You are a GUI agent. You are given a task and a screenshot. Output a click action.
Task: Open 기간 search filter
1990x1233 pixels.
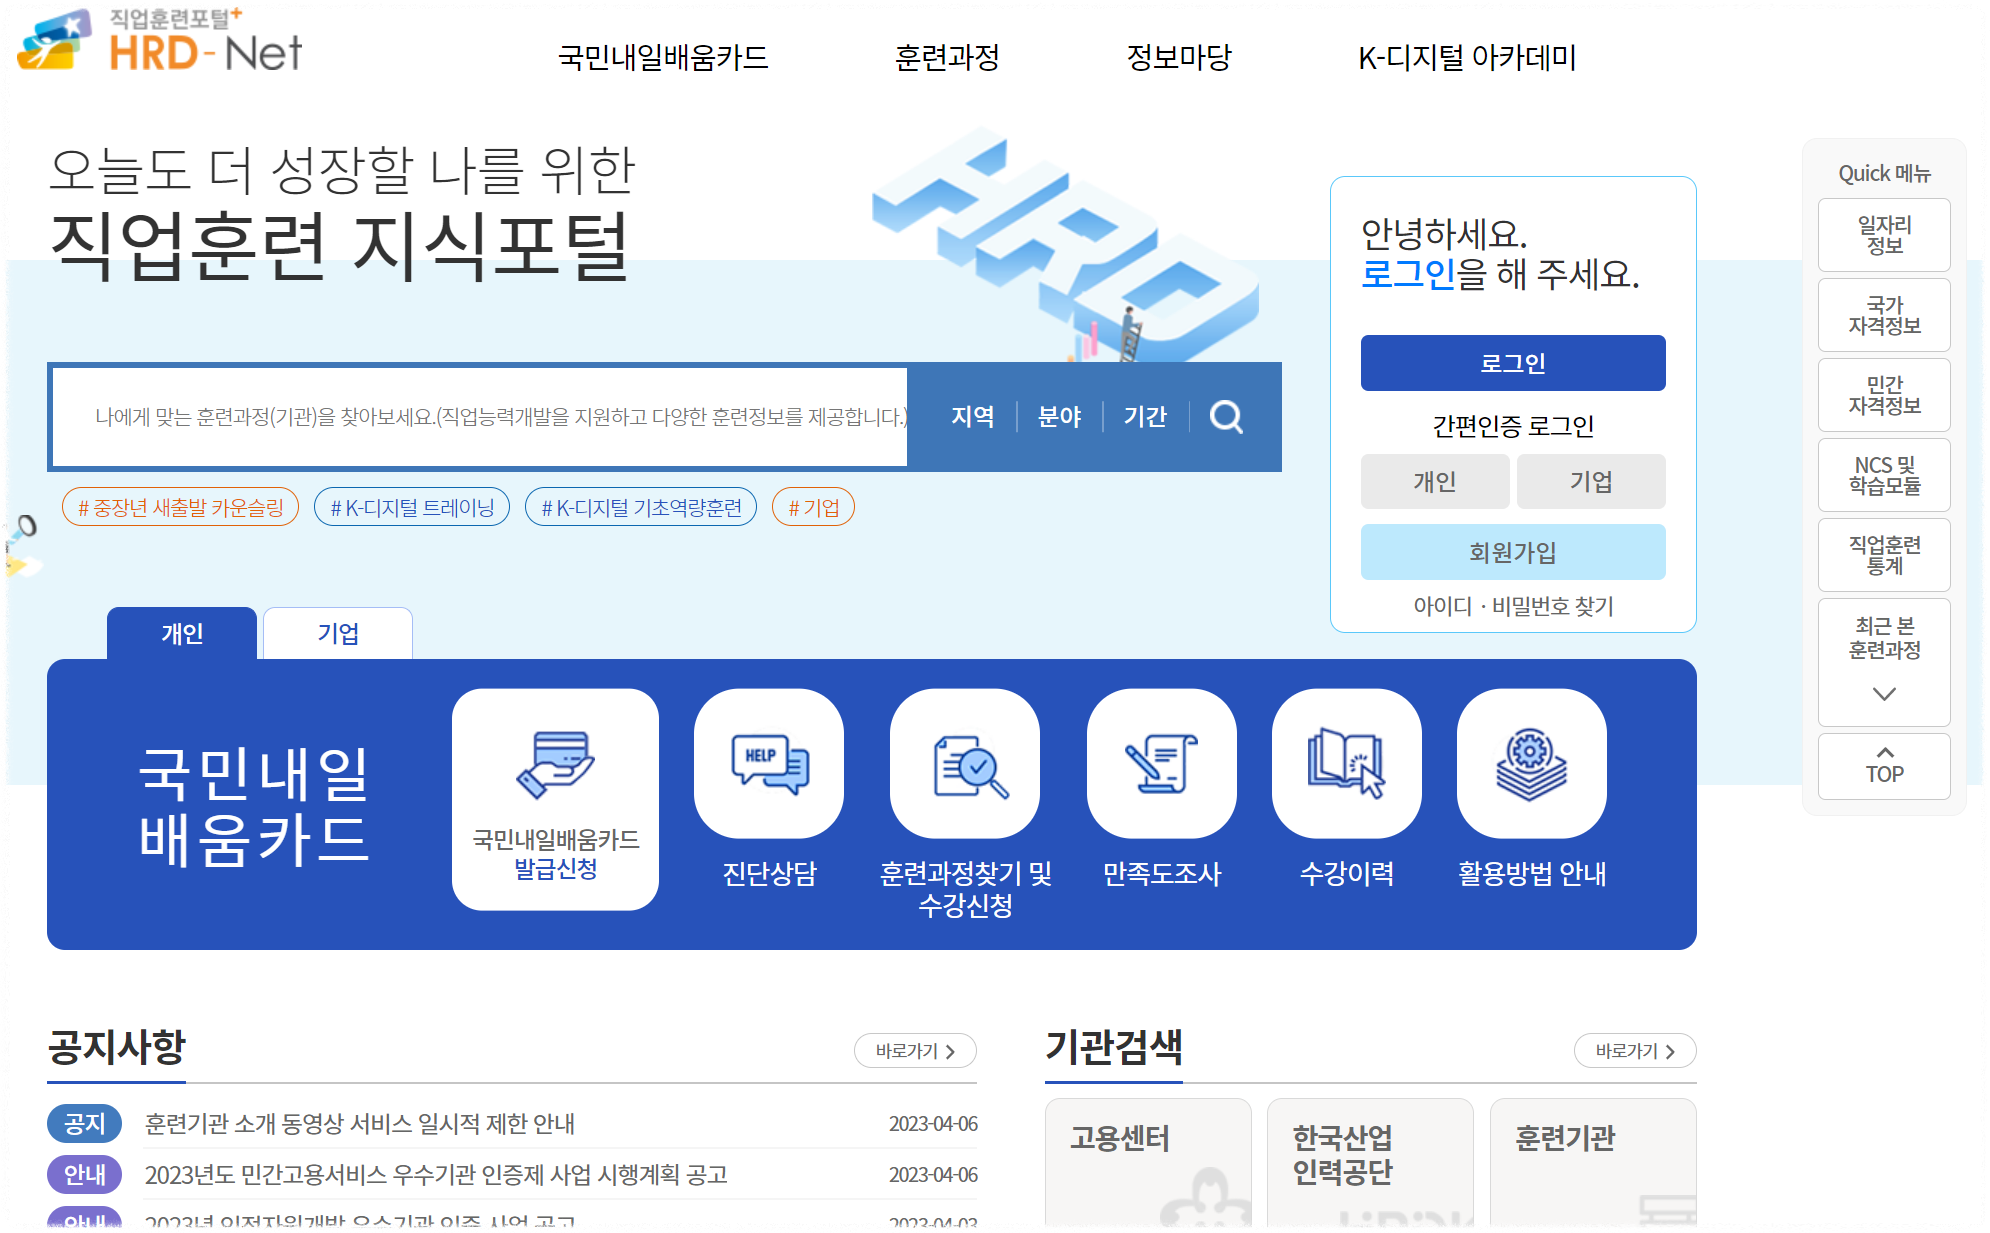click(x=1145, y=416)
